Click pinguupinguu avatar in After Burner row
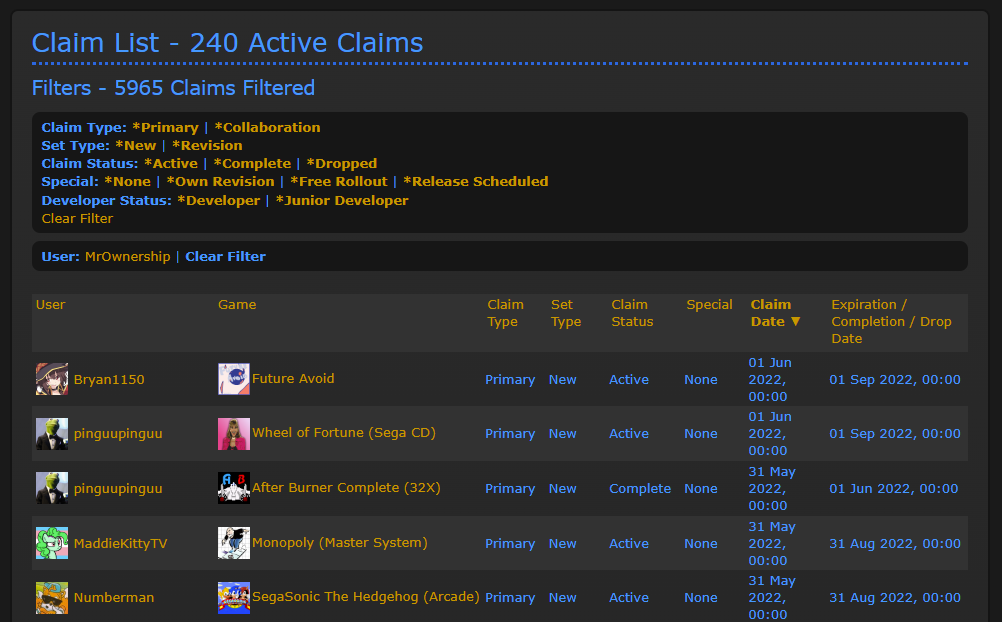The image size is (1002, 622). pyautogui.click(x=52, y=488)
